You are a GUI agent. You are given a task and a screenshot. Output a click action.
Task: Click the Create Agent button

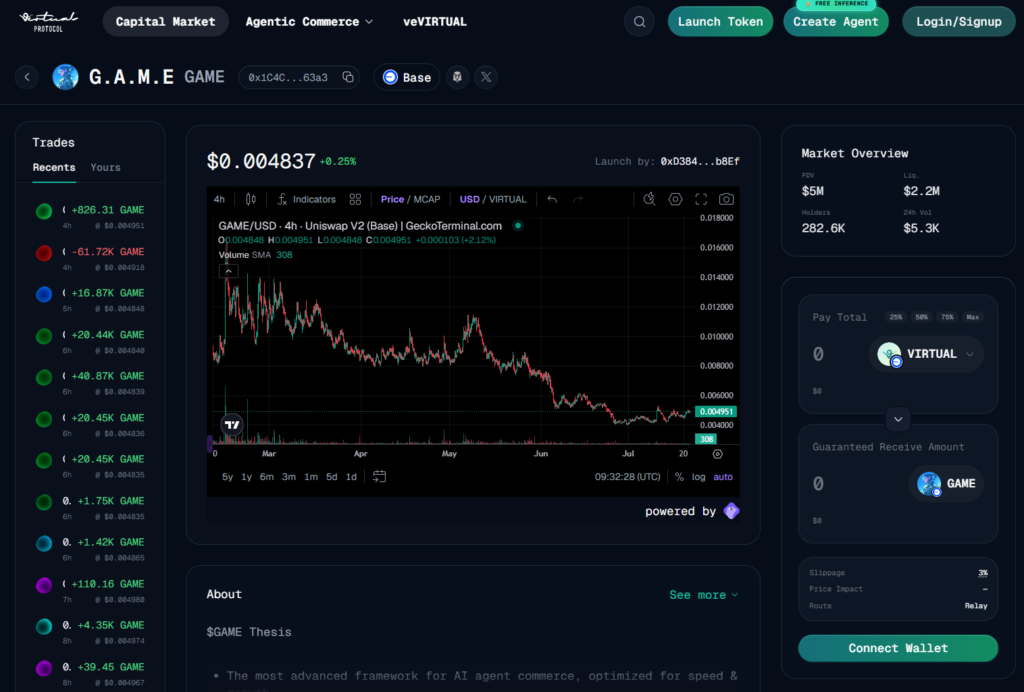tap(835, 22)
